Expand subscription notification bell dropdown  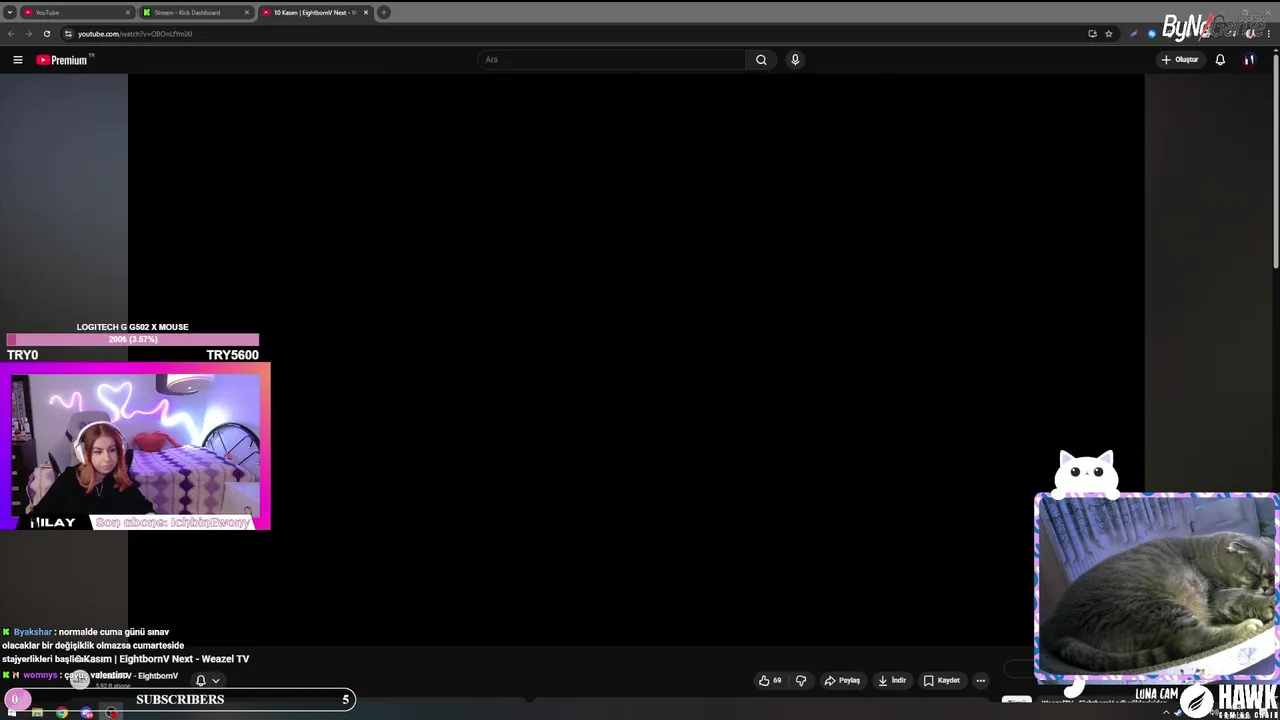[207, 681]
